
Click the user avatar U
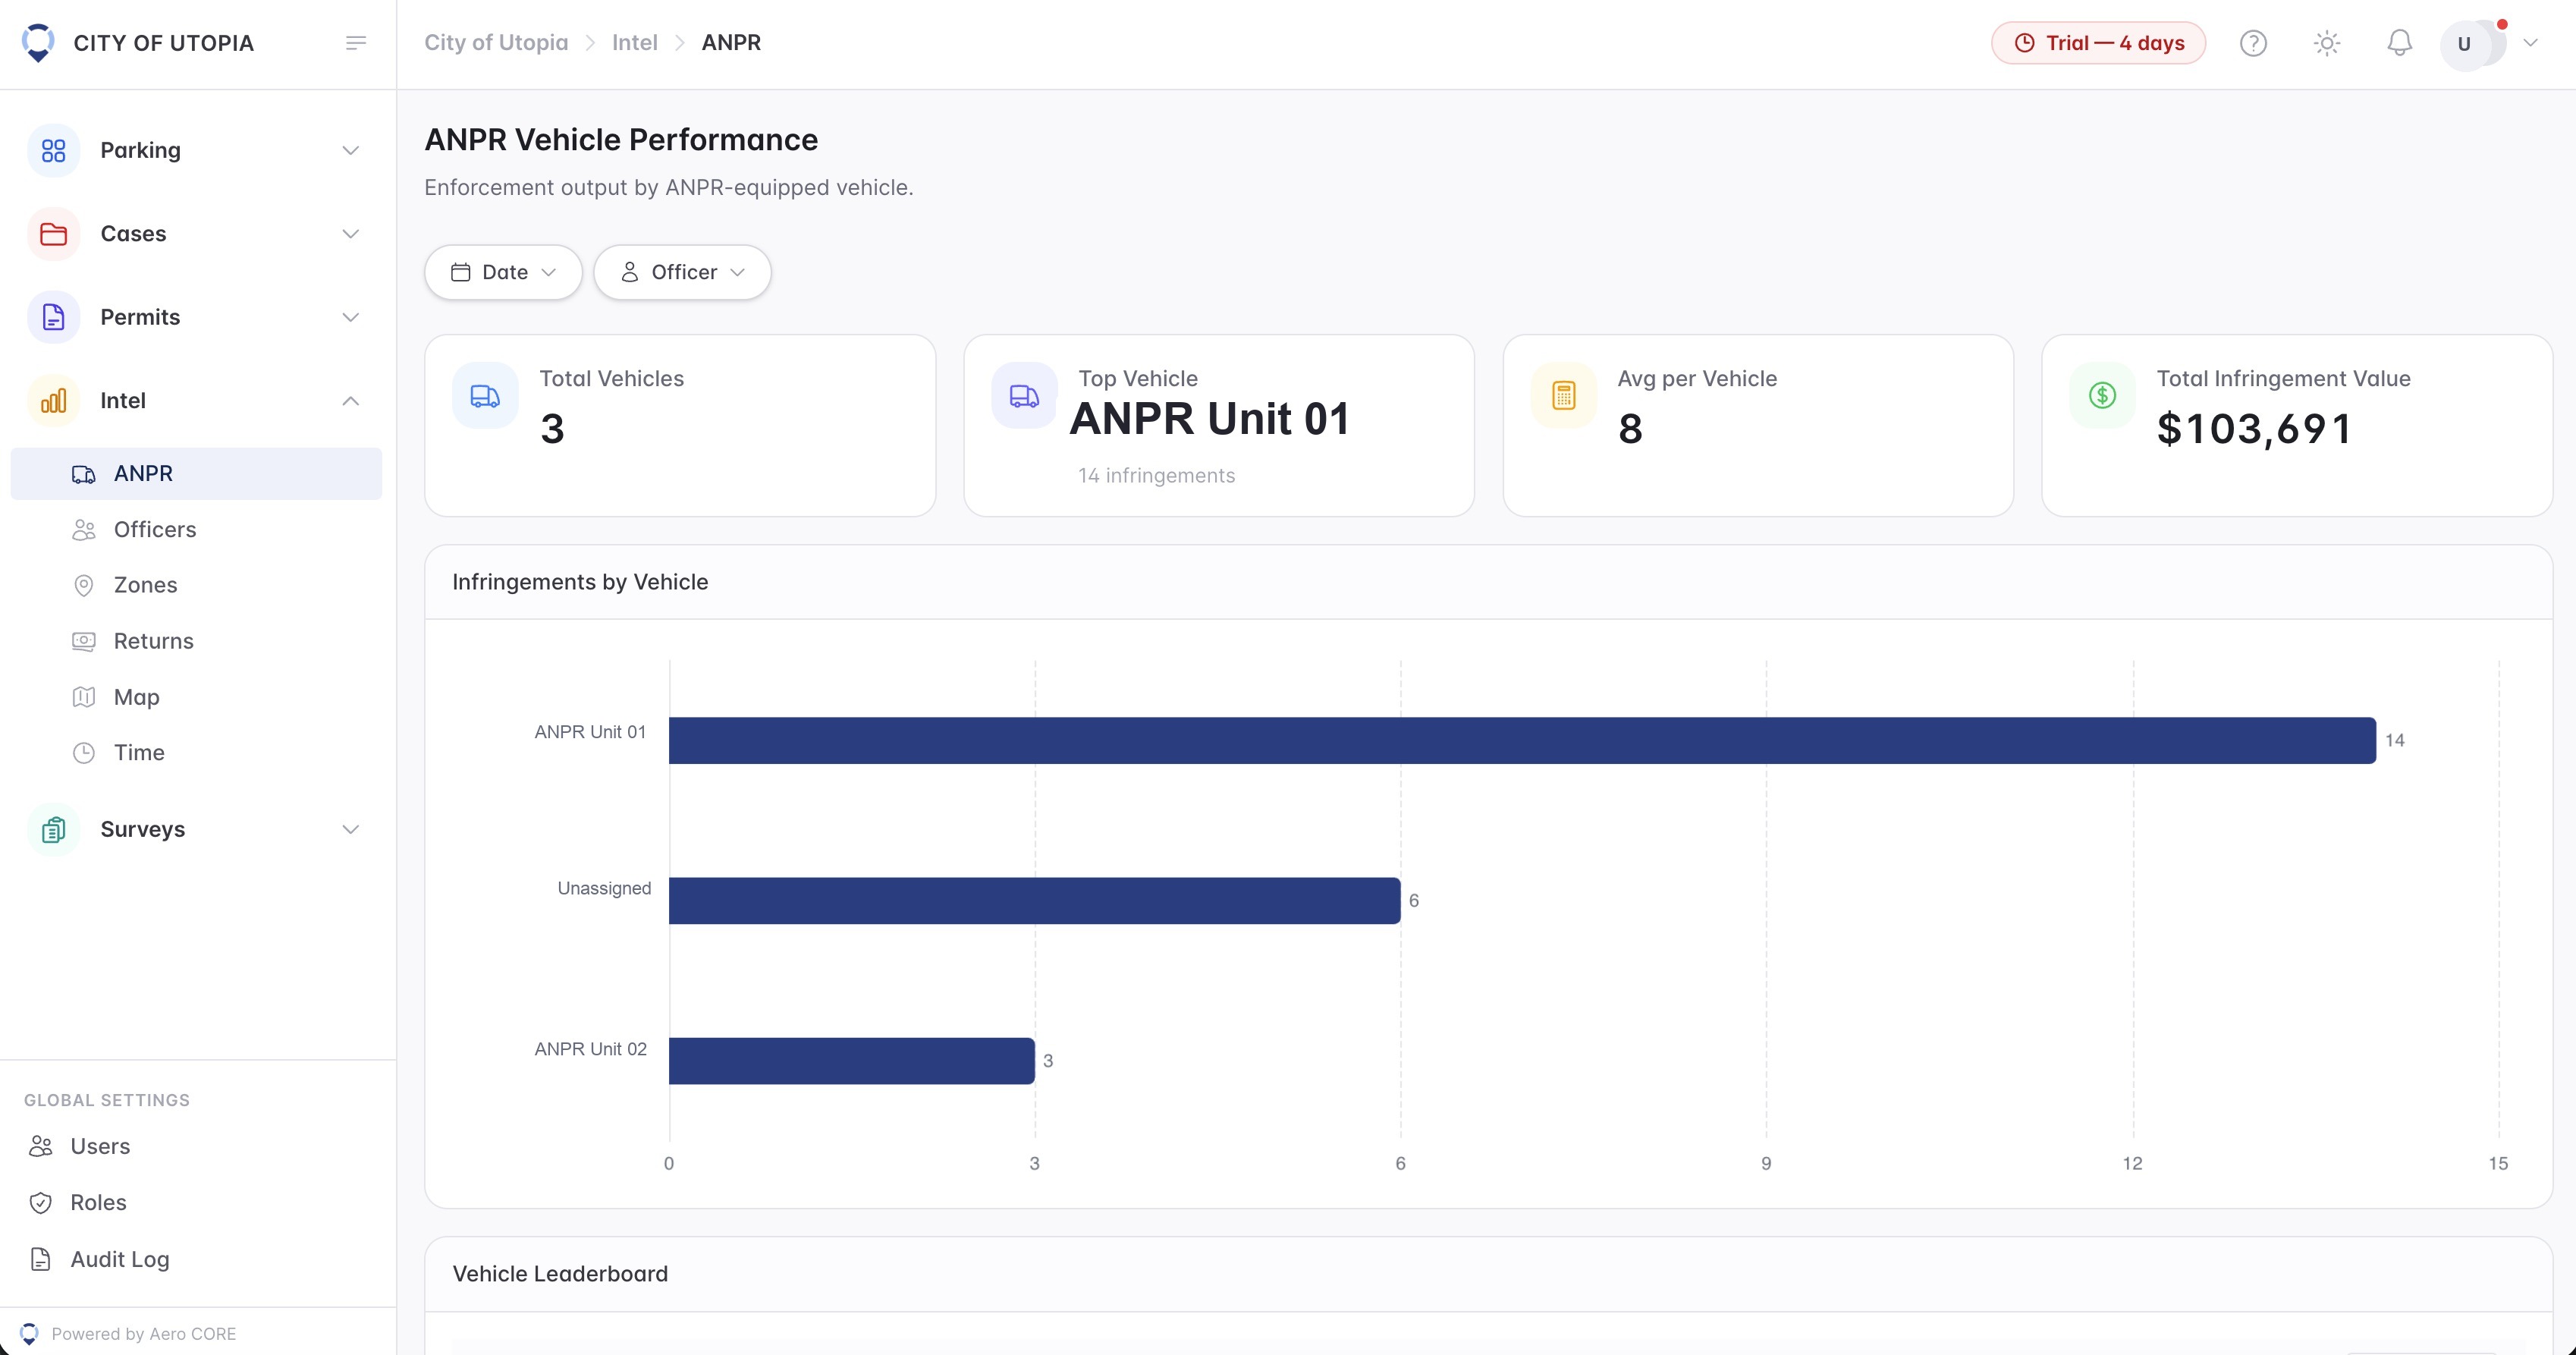coord(2466,44)
